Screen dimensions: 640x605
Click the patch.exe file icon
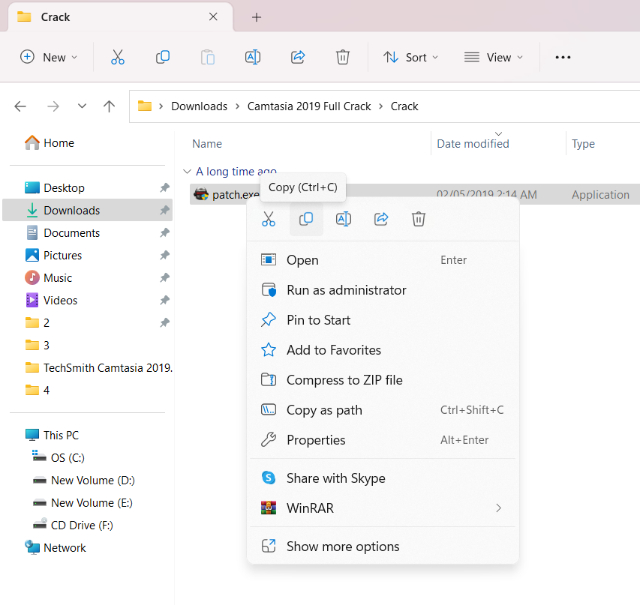pos(201,194)
